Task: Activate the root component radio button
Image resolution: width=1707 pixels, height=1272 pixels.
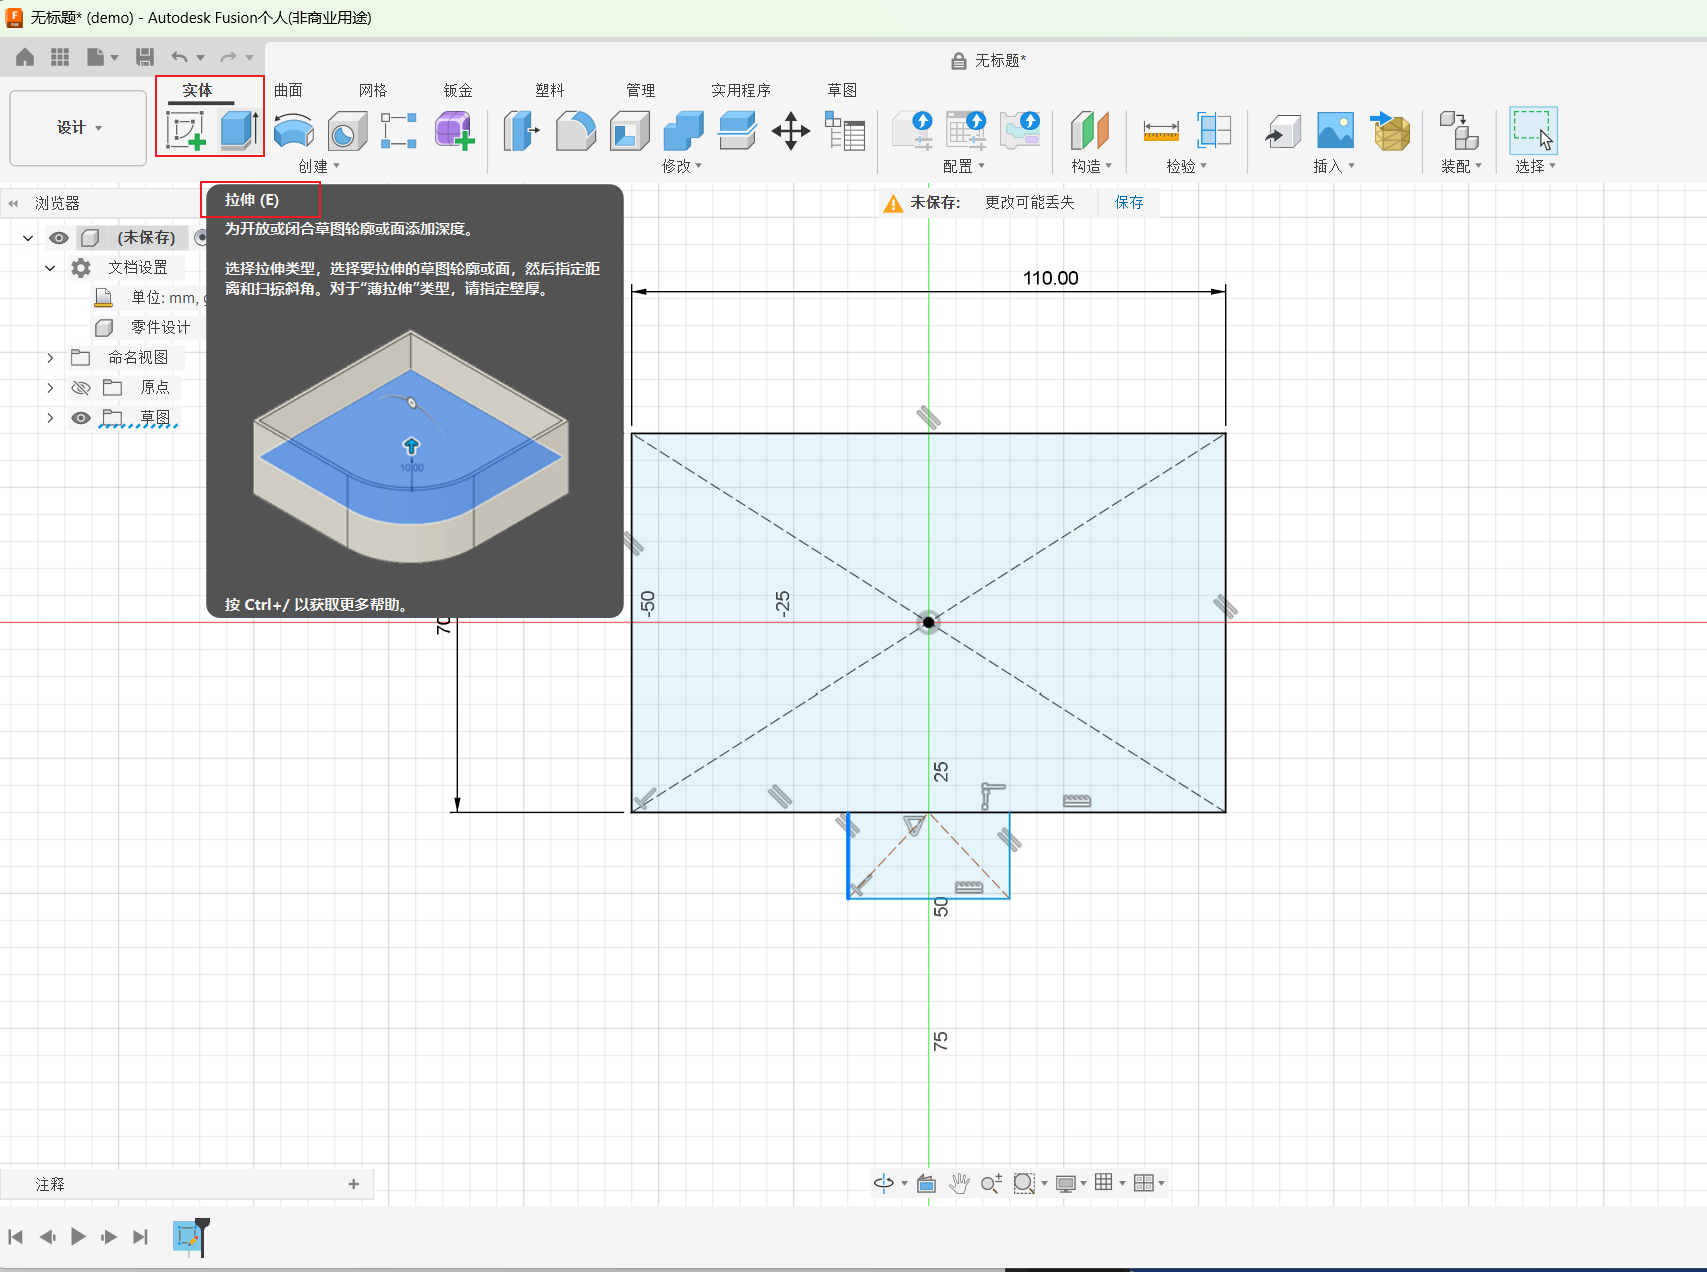Action: coord(202,238)
